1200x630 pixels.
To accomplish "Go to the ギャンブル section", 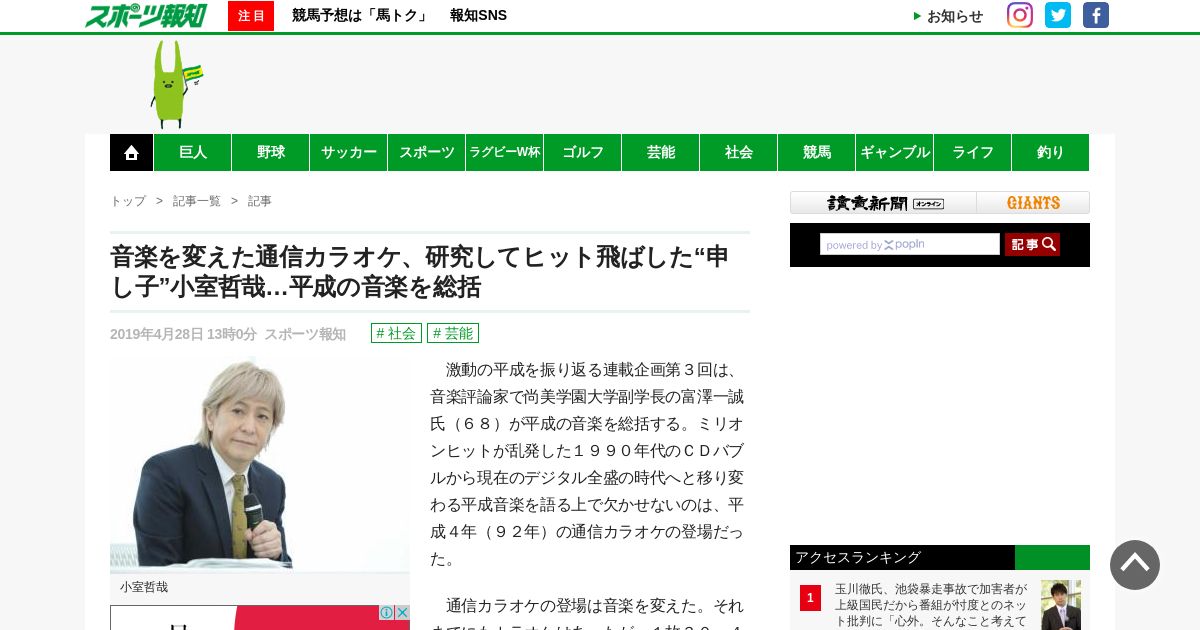I will 895,153.
